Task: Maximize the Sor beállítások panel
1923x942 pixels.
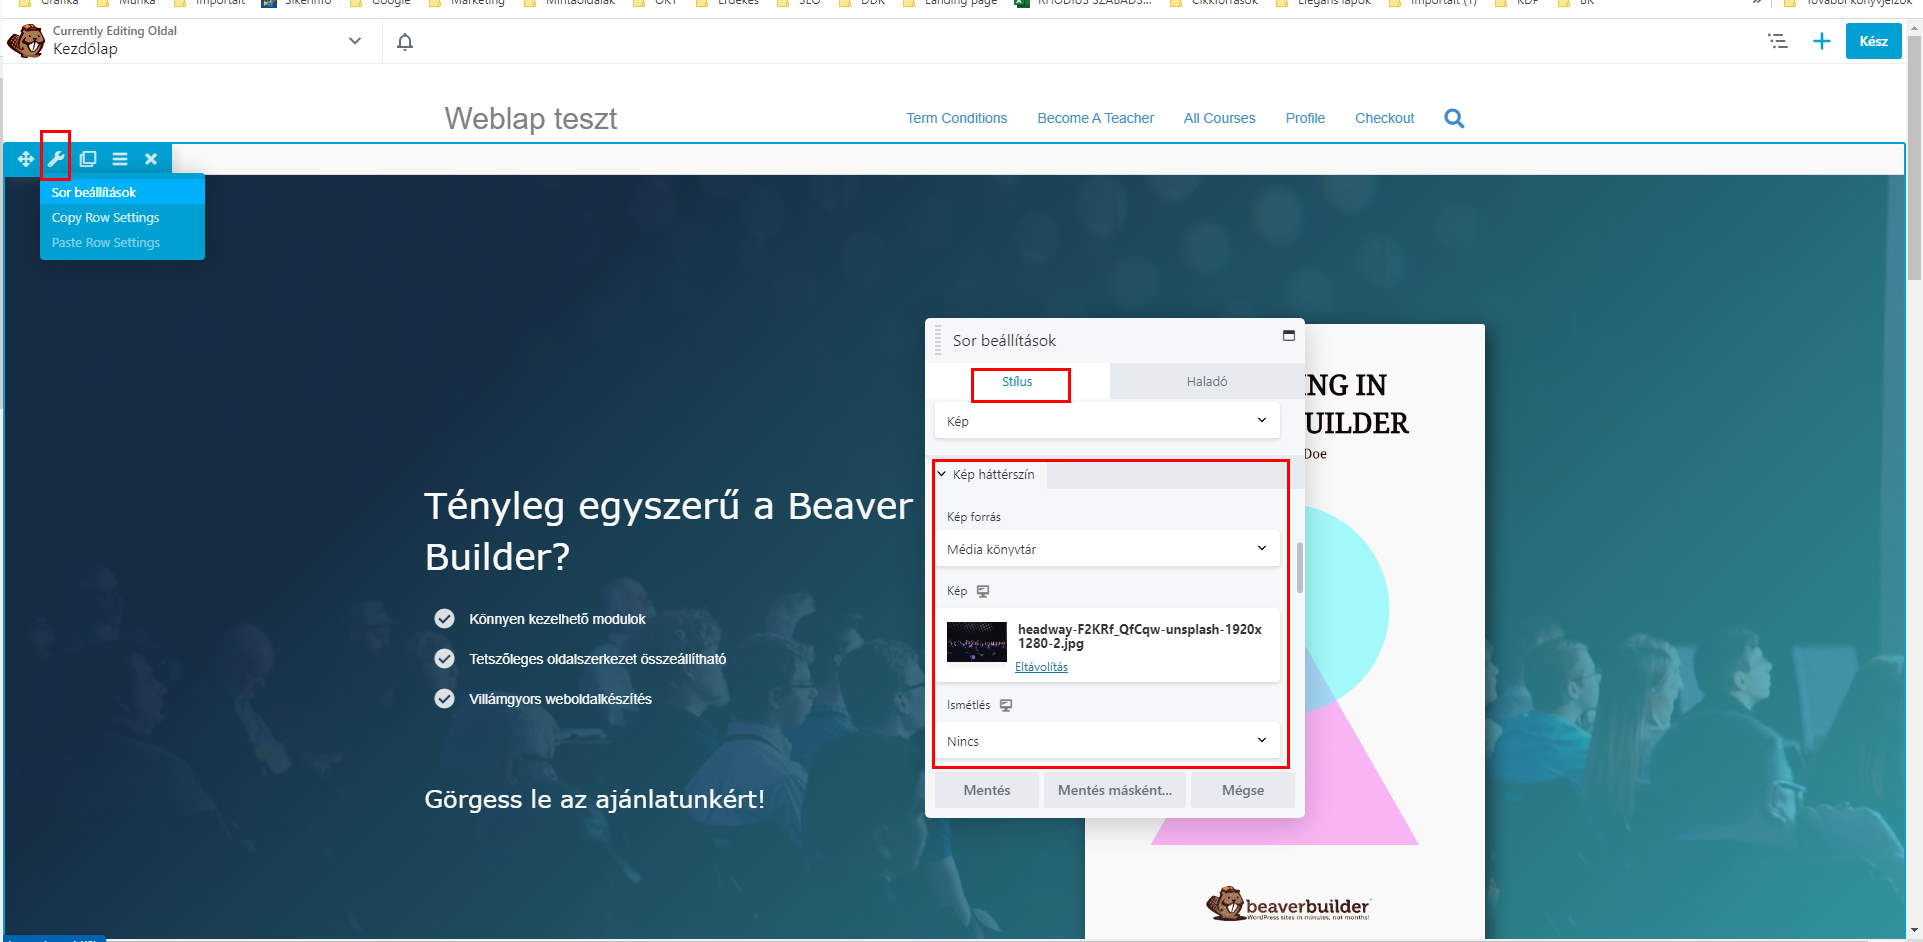Action: 1289,336
